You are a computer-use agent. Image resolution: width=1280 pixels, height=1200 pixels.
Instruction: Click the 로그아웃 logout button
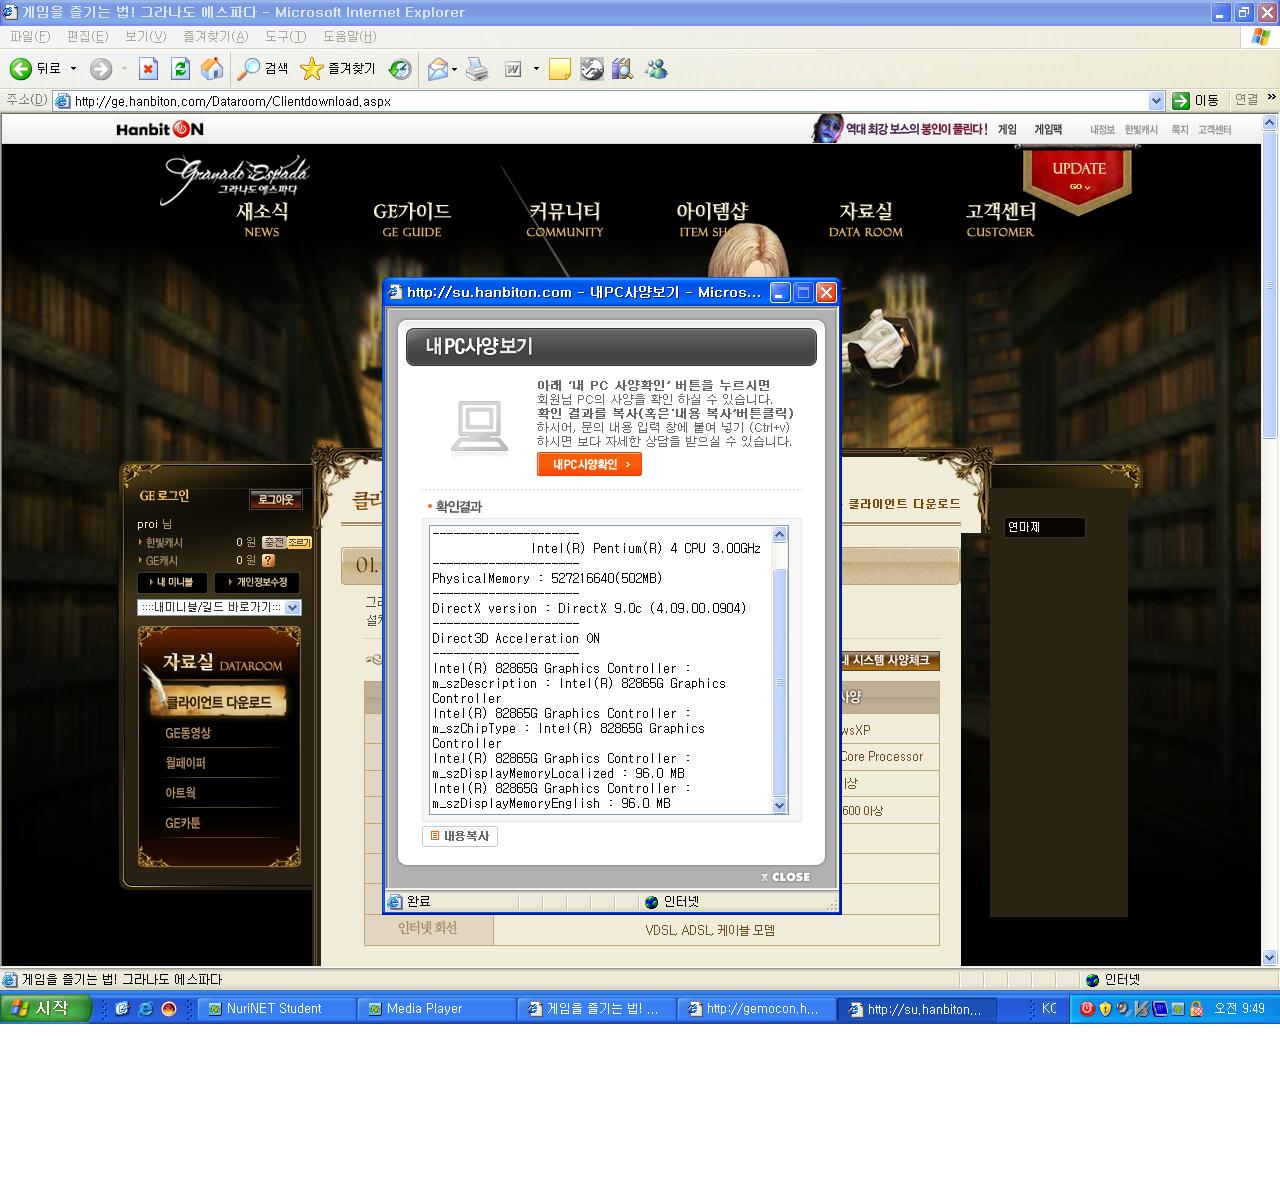pos(276,499)
